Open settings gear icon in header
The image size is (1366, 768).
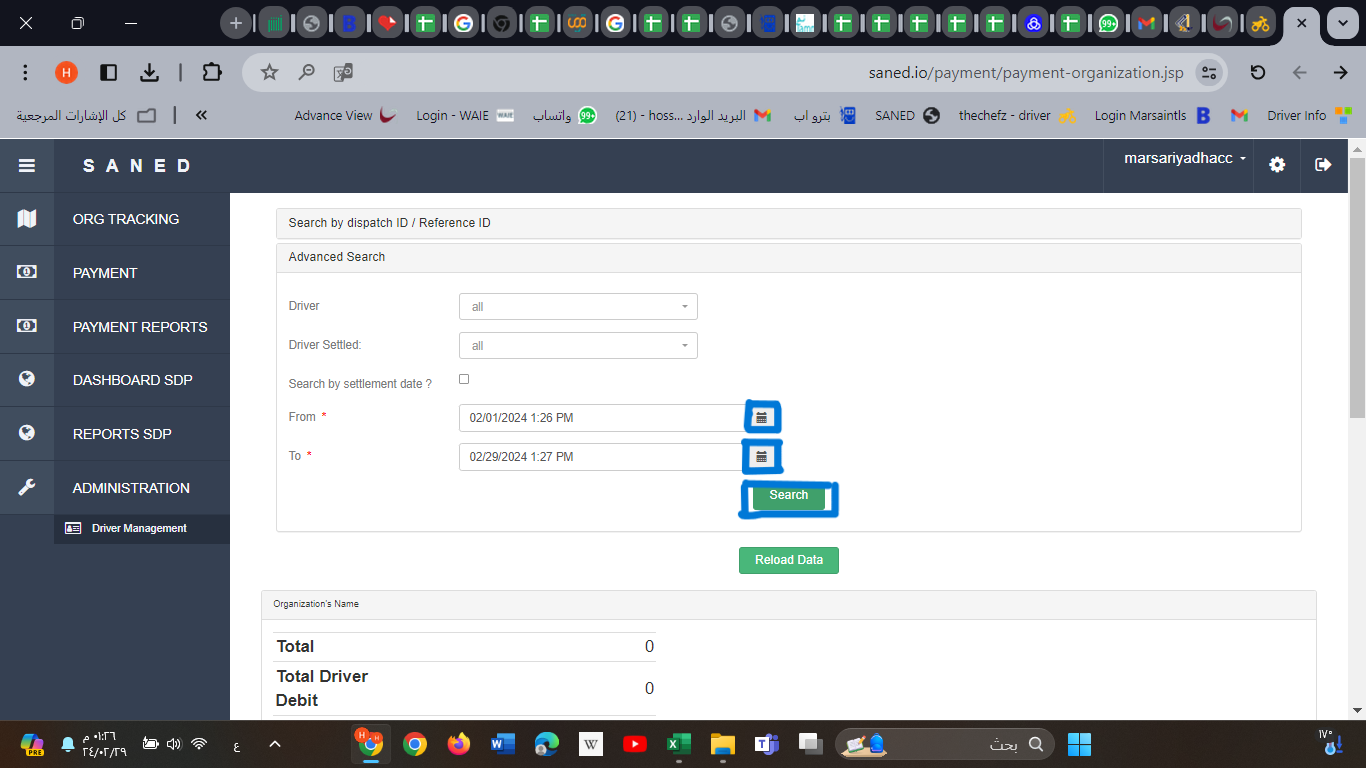click(x=1277, y=165)
